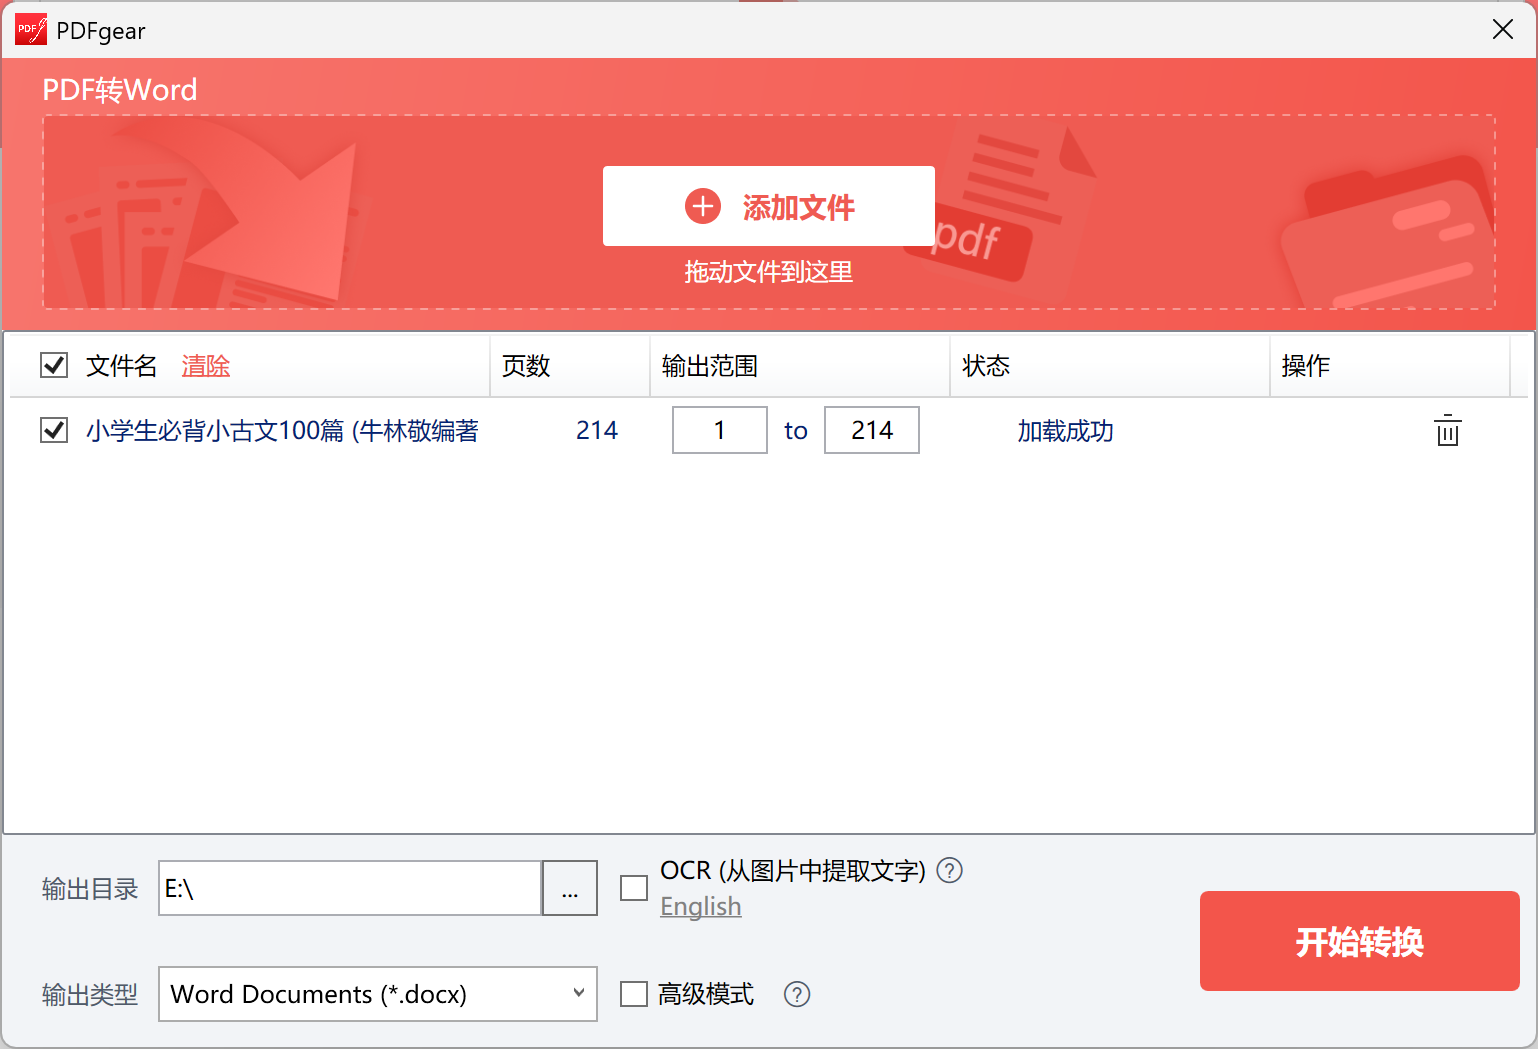Select the start page input showing 1
The width and height of the screenshot is (1538, 1049).
pyautogui.click(x=719, y=430)
